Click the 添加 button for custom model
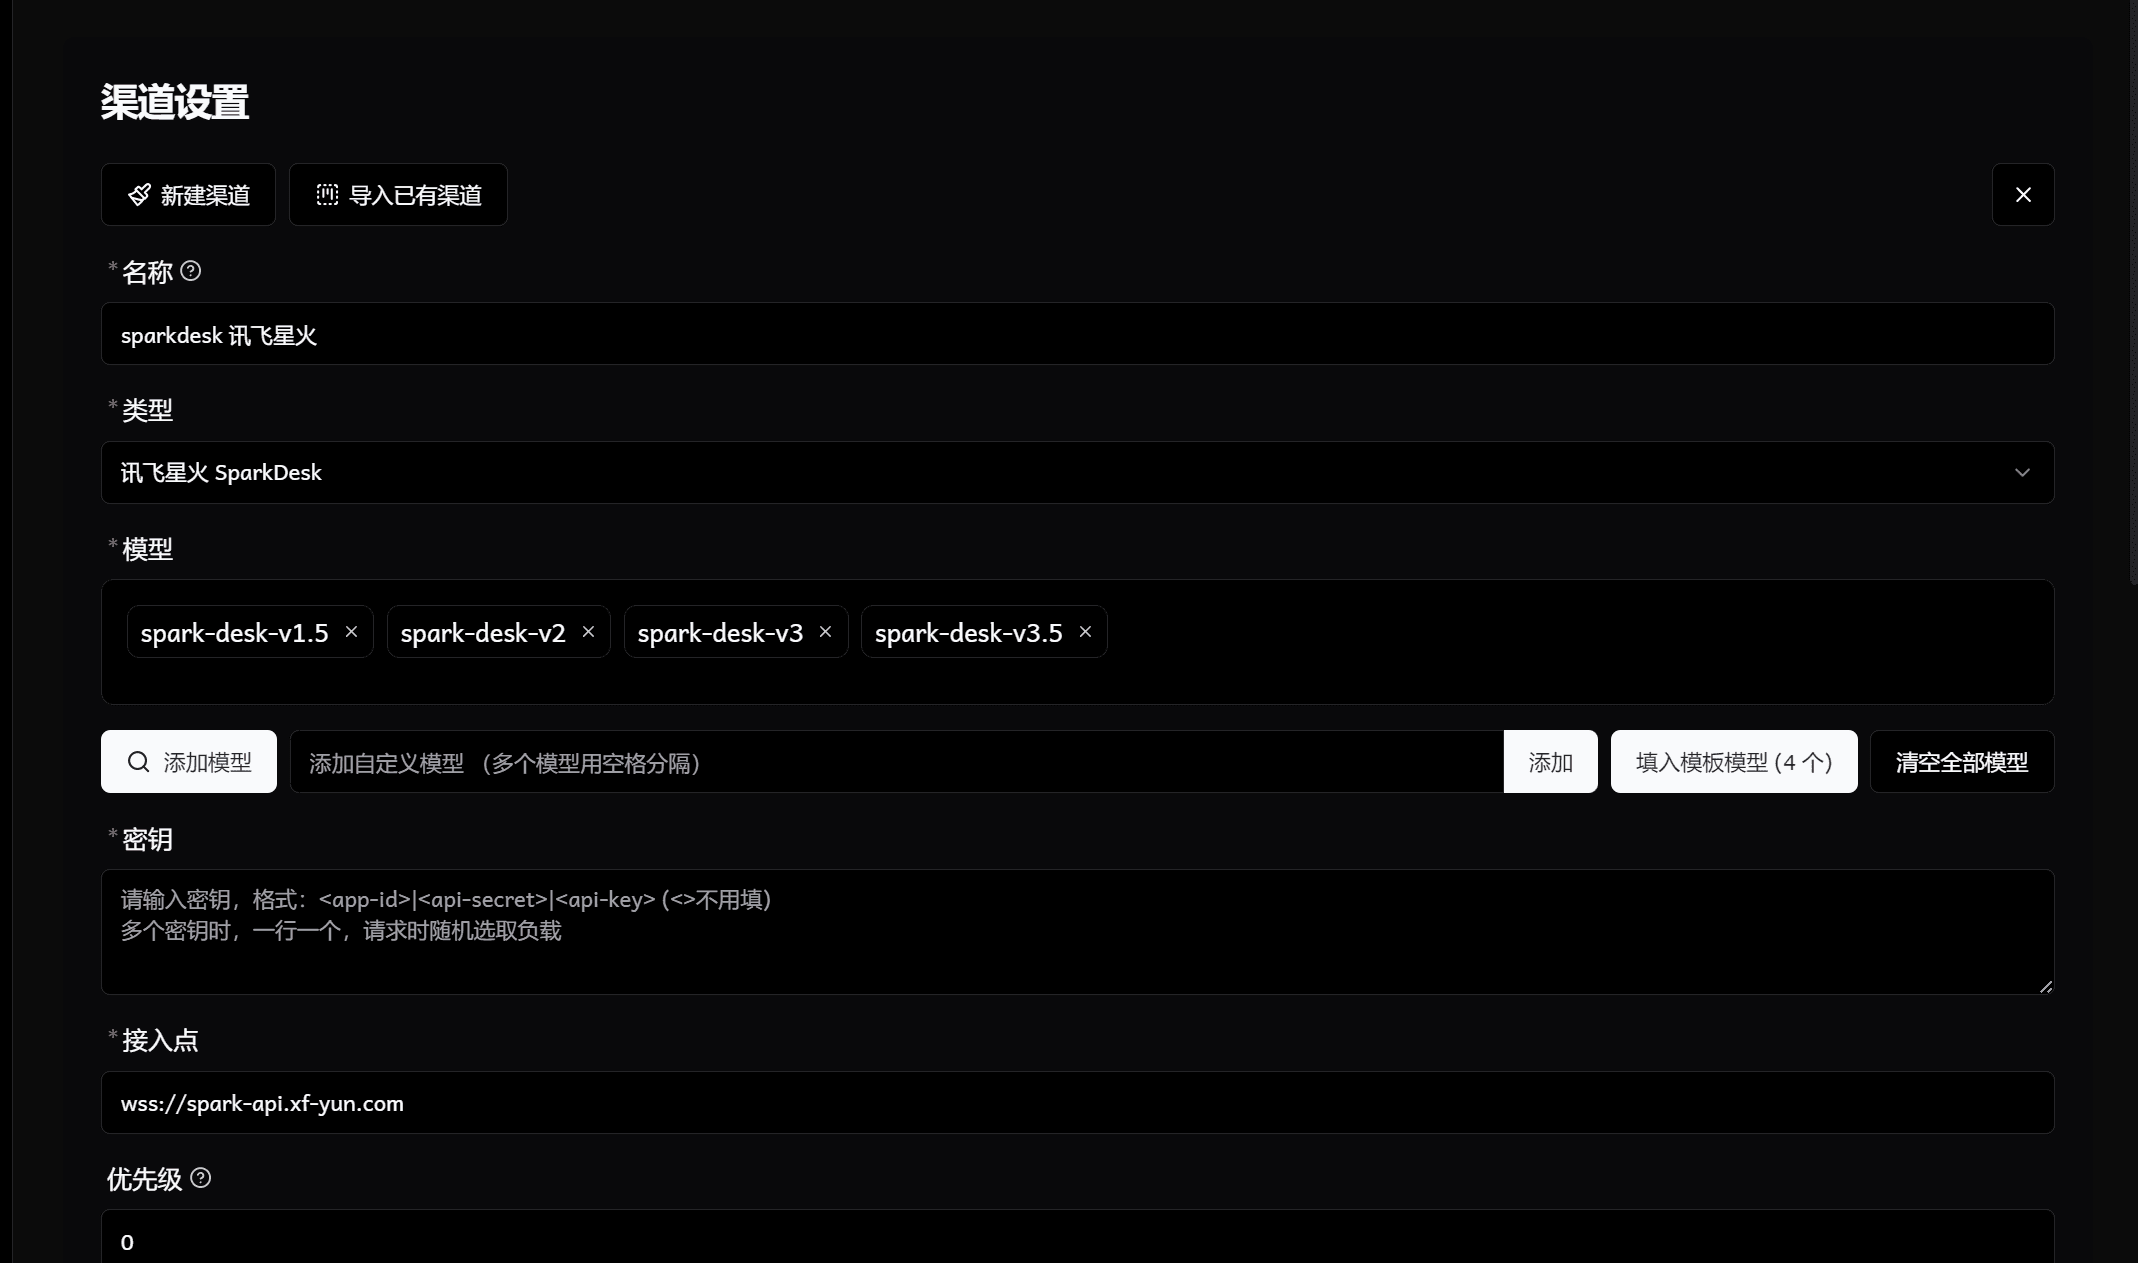 [1550, 762]
